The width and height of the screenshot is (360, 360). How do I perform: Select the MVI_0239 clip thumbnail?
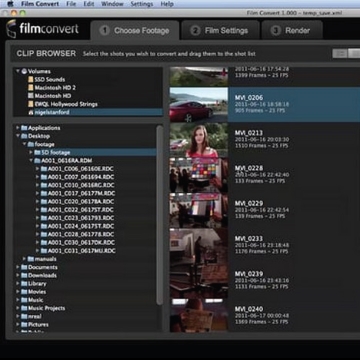pyautogui.click(x=199, y=281)
